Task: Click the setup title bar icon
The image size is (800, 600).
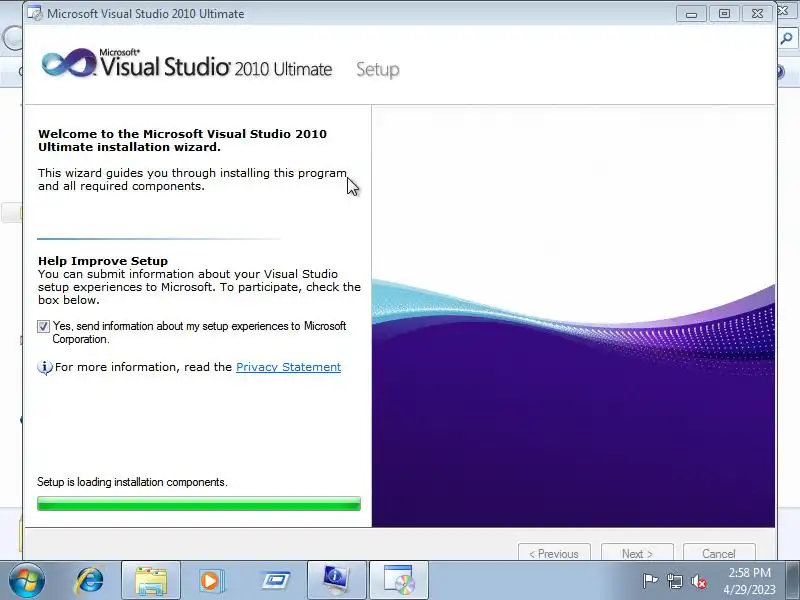Action: coord(35,13)
